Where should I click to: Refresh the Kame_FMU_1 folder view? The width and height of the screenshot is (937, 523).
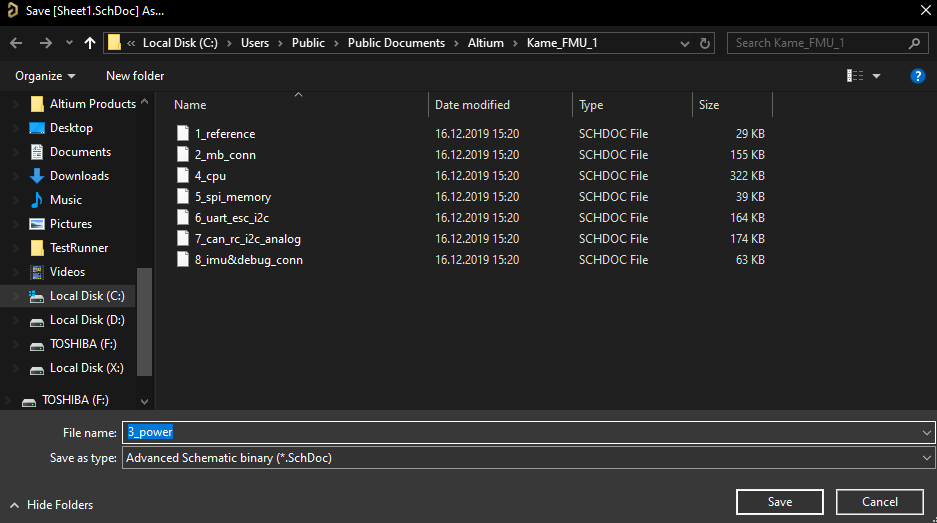[705, 43]
